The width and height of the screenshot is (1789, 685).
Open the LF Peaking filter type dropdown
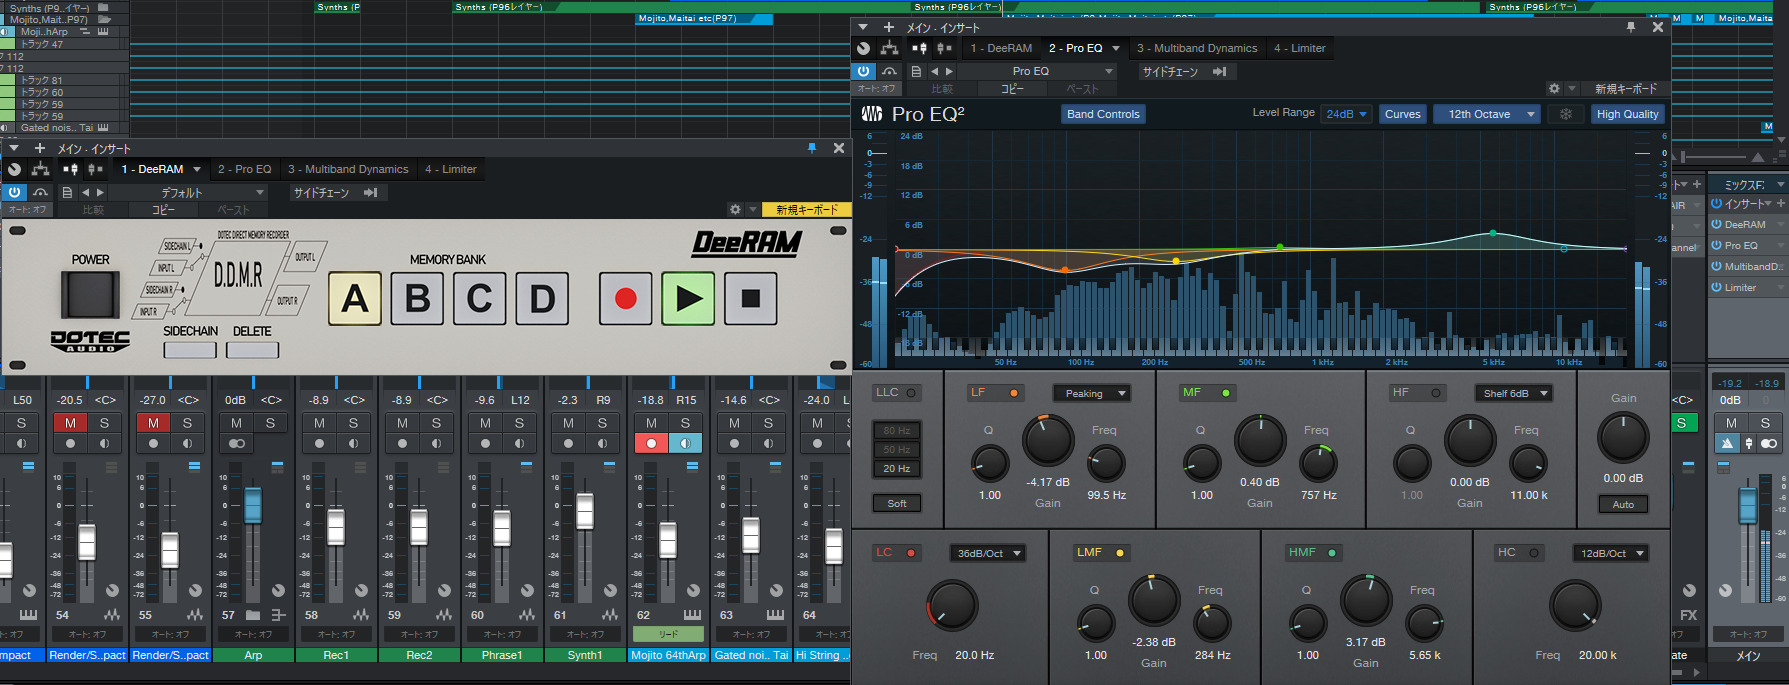(1092, 394)
